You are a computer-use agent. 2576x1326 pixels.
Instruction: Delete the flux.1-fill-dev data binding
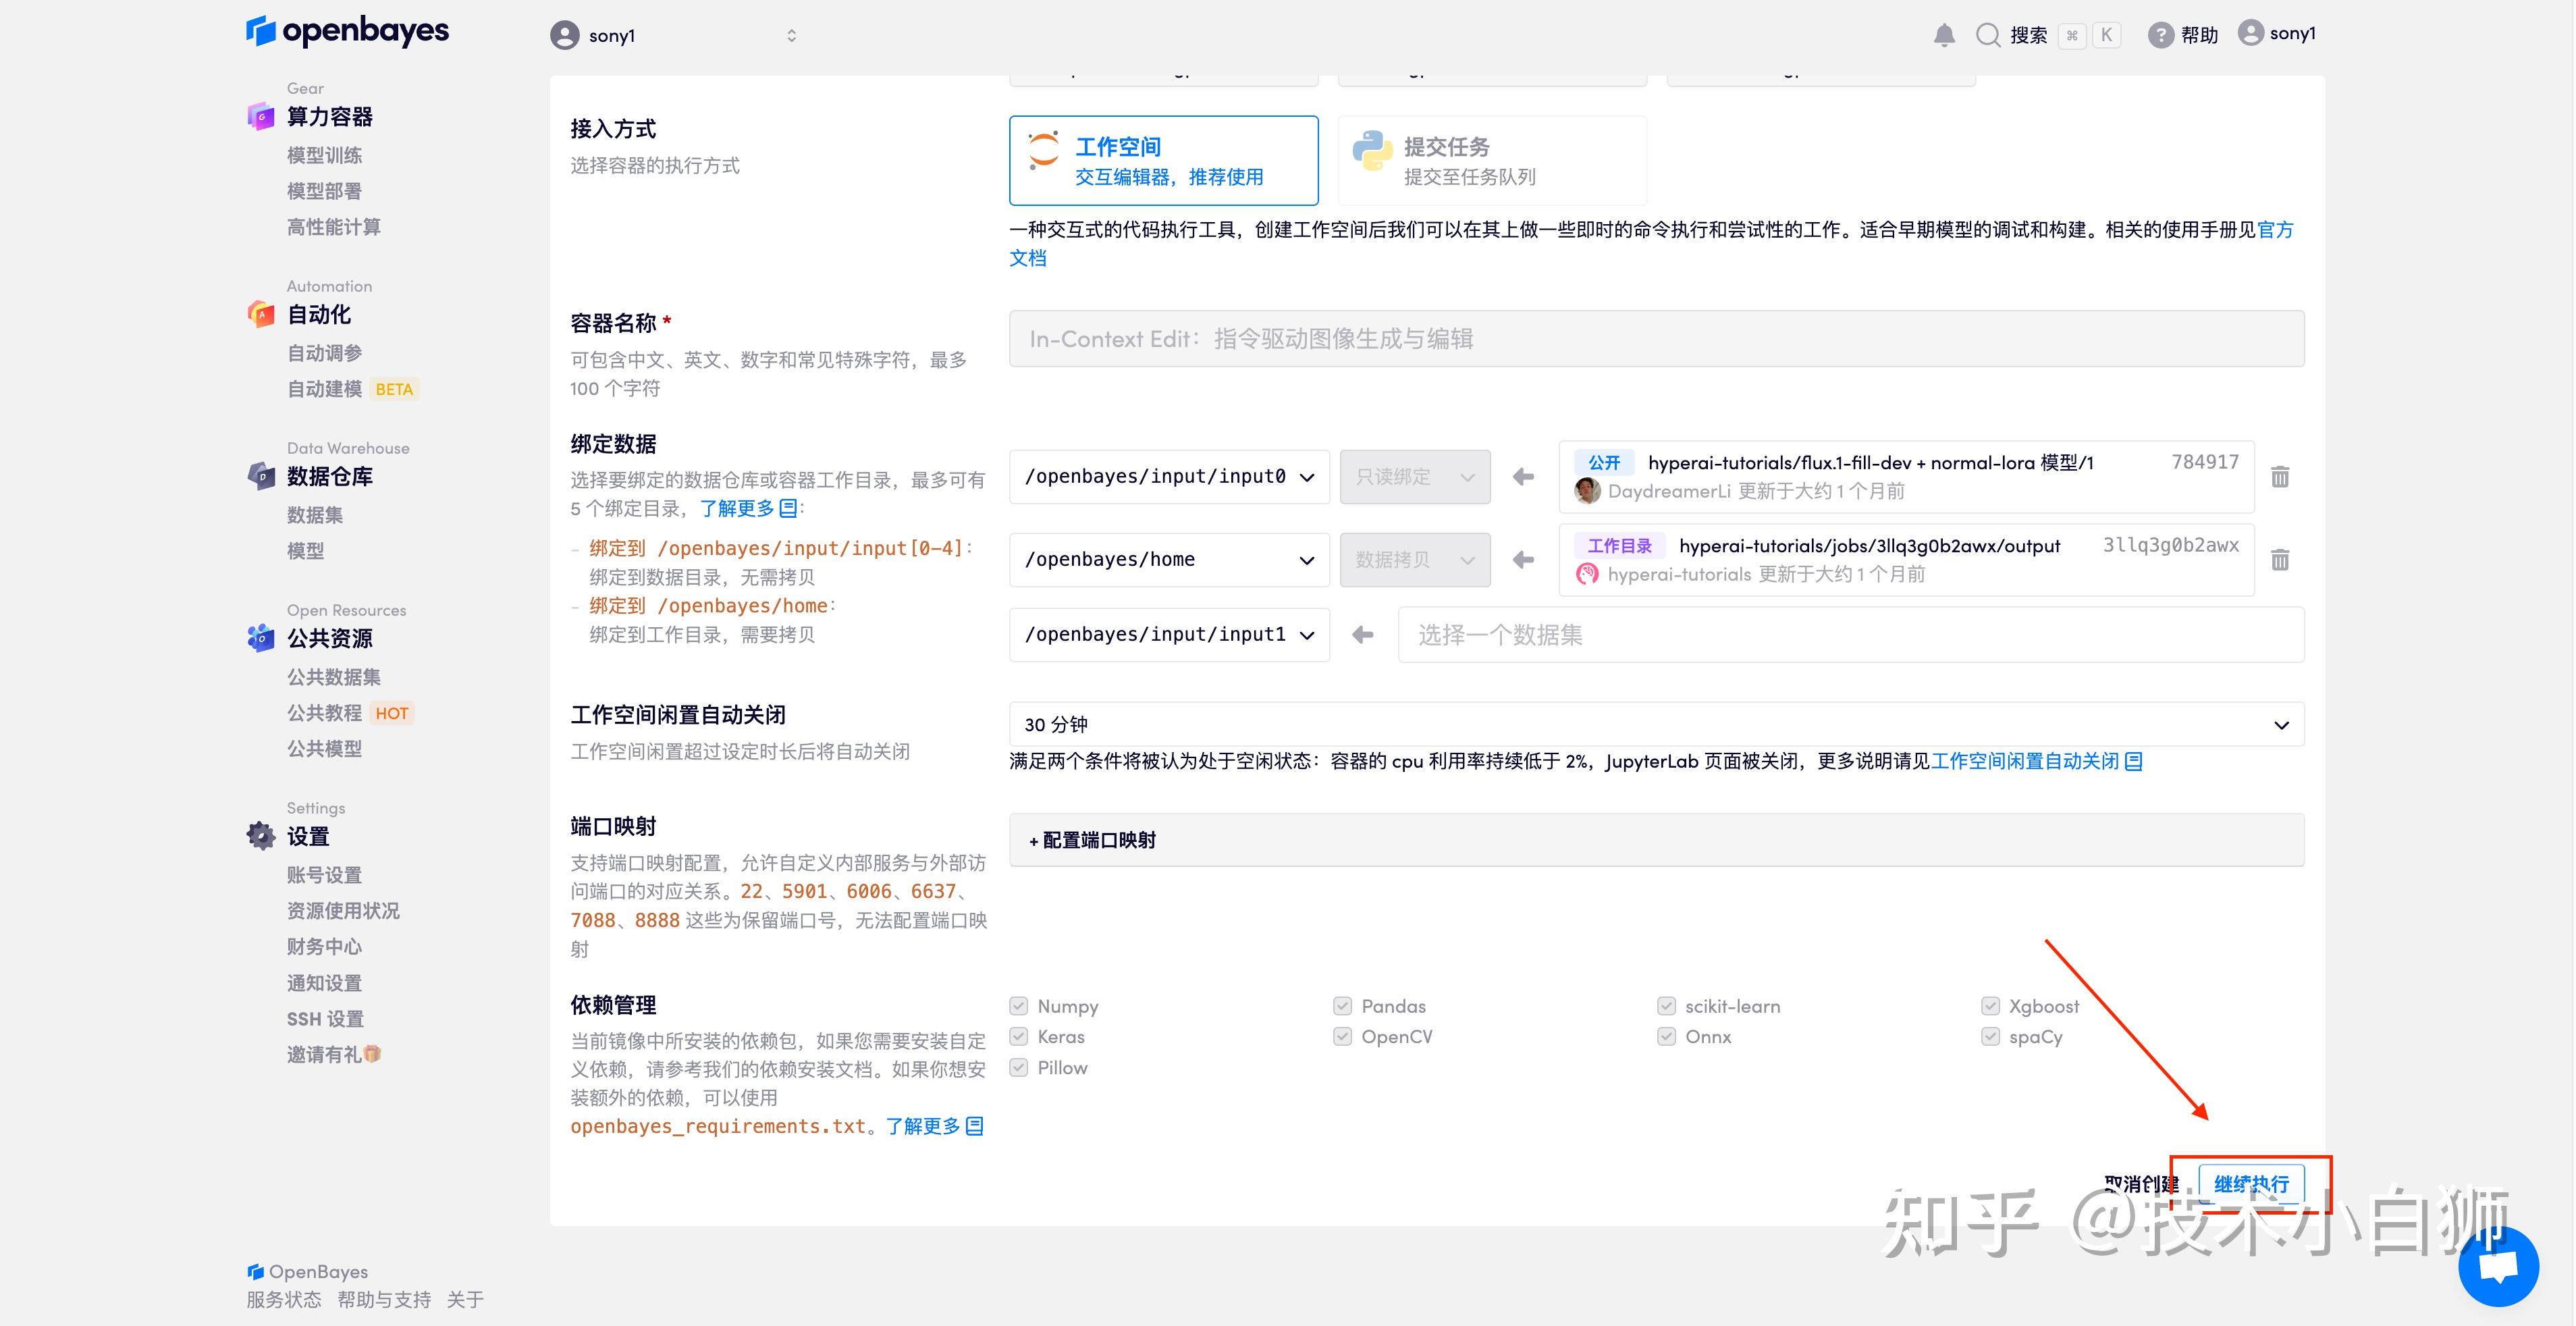pyautogui.click(x=2281, y=477)
